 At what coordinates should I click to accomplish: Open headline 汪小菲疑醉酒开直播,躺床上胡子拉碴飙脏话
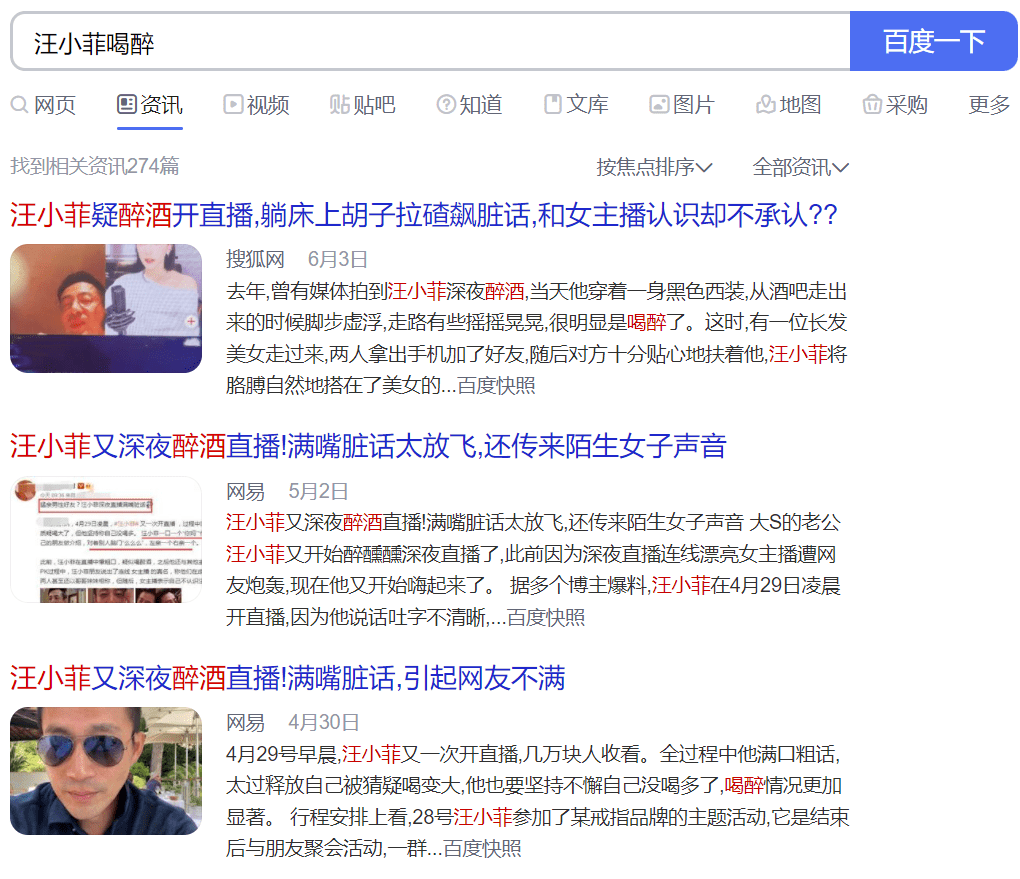(423, 215)
